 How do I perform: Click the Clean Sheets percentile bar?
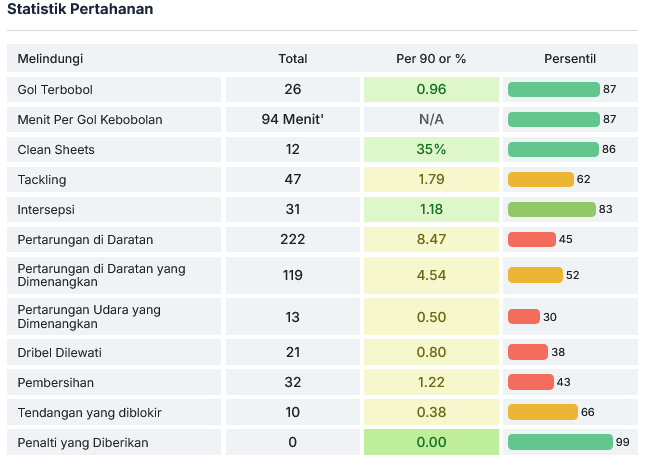[553, 149]
